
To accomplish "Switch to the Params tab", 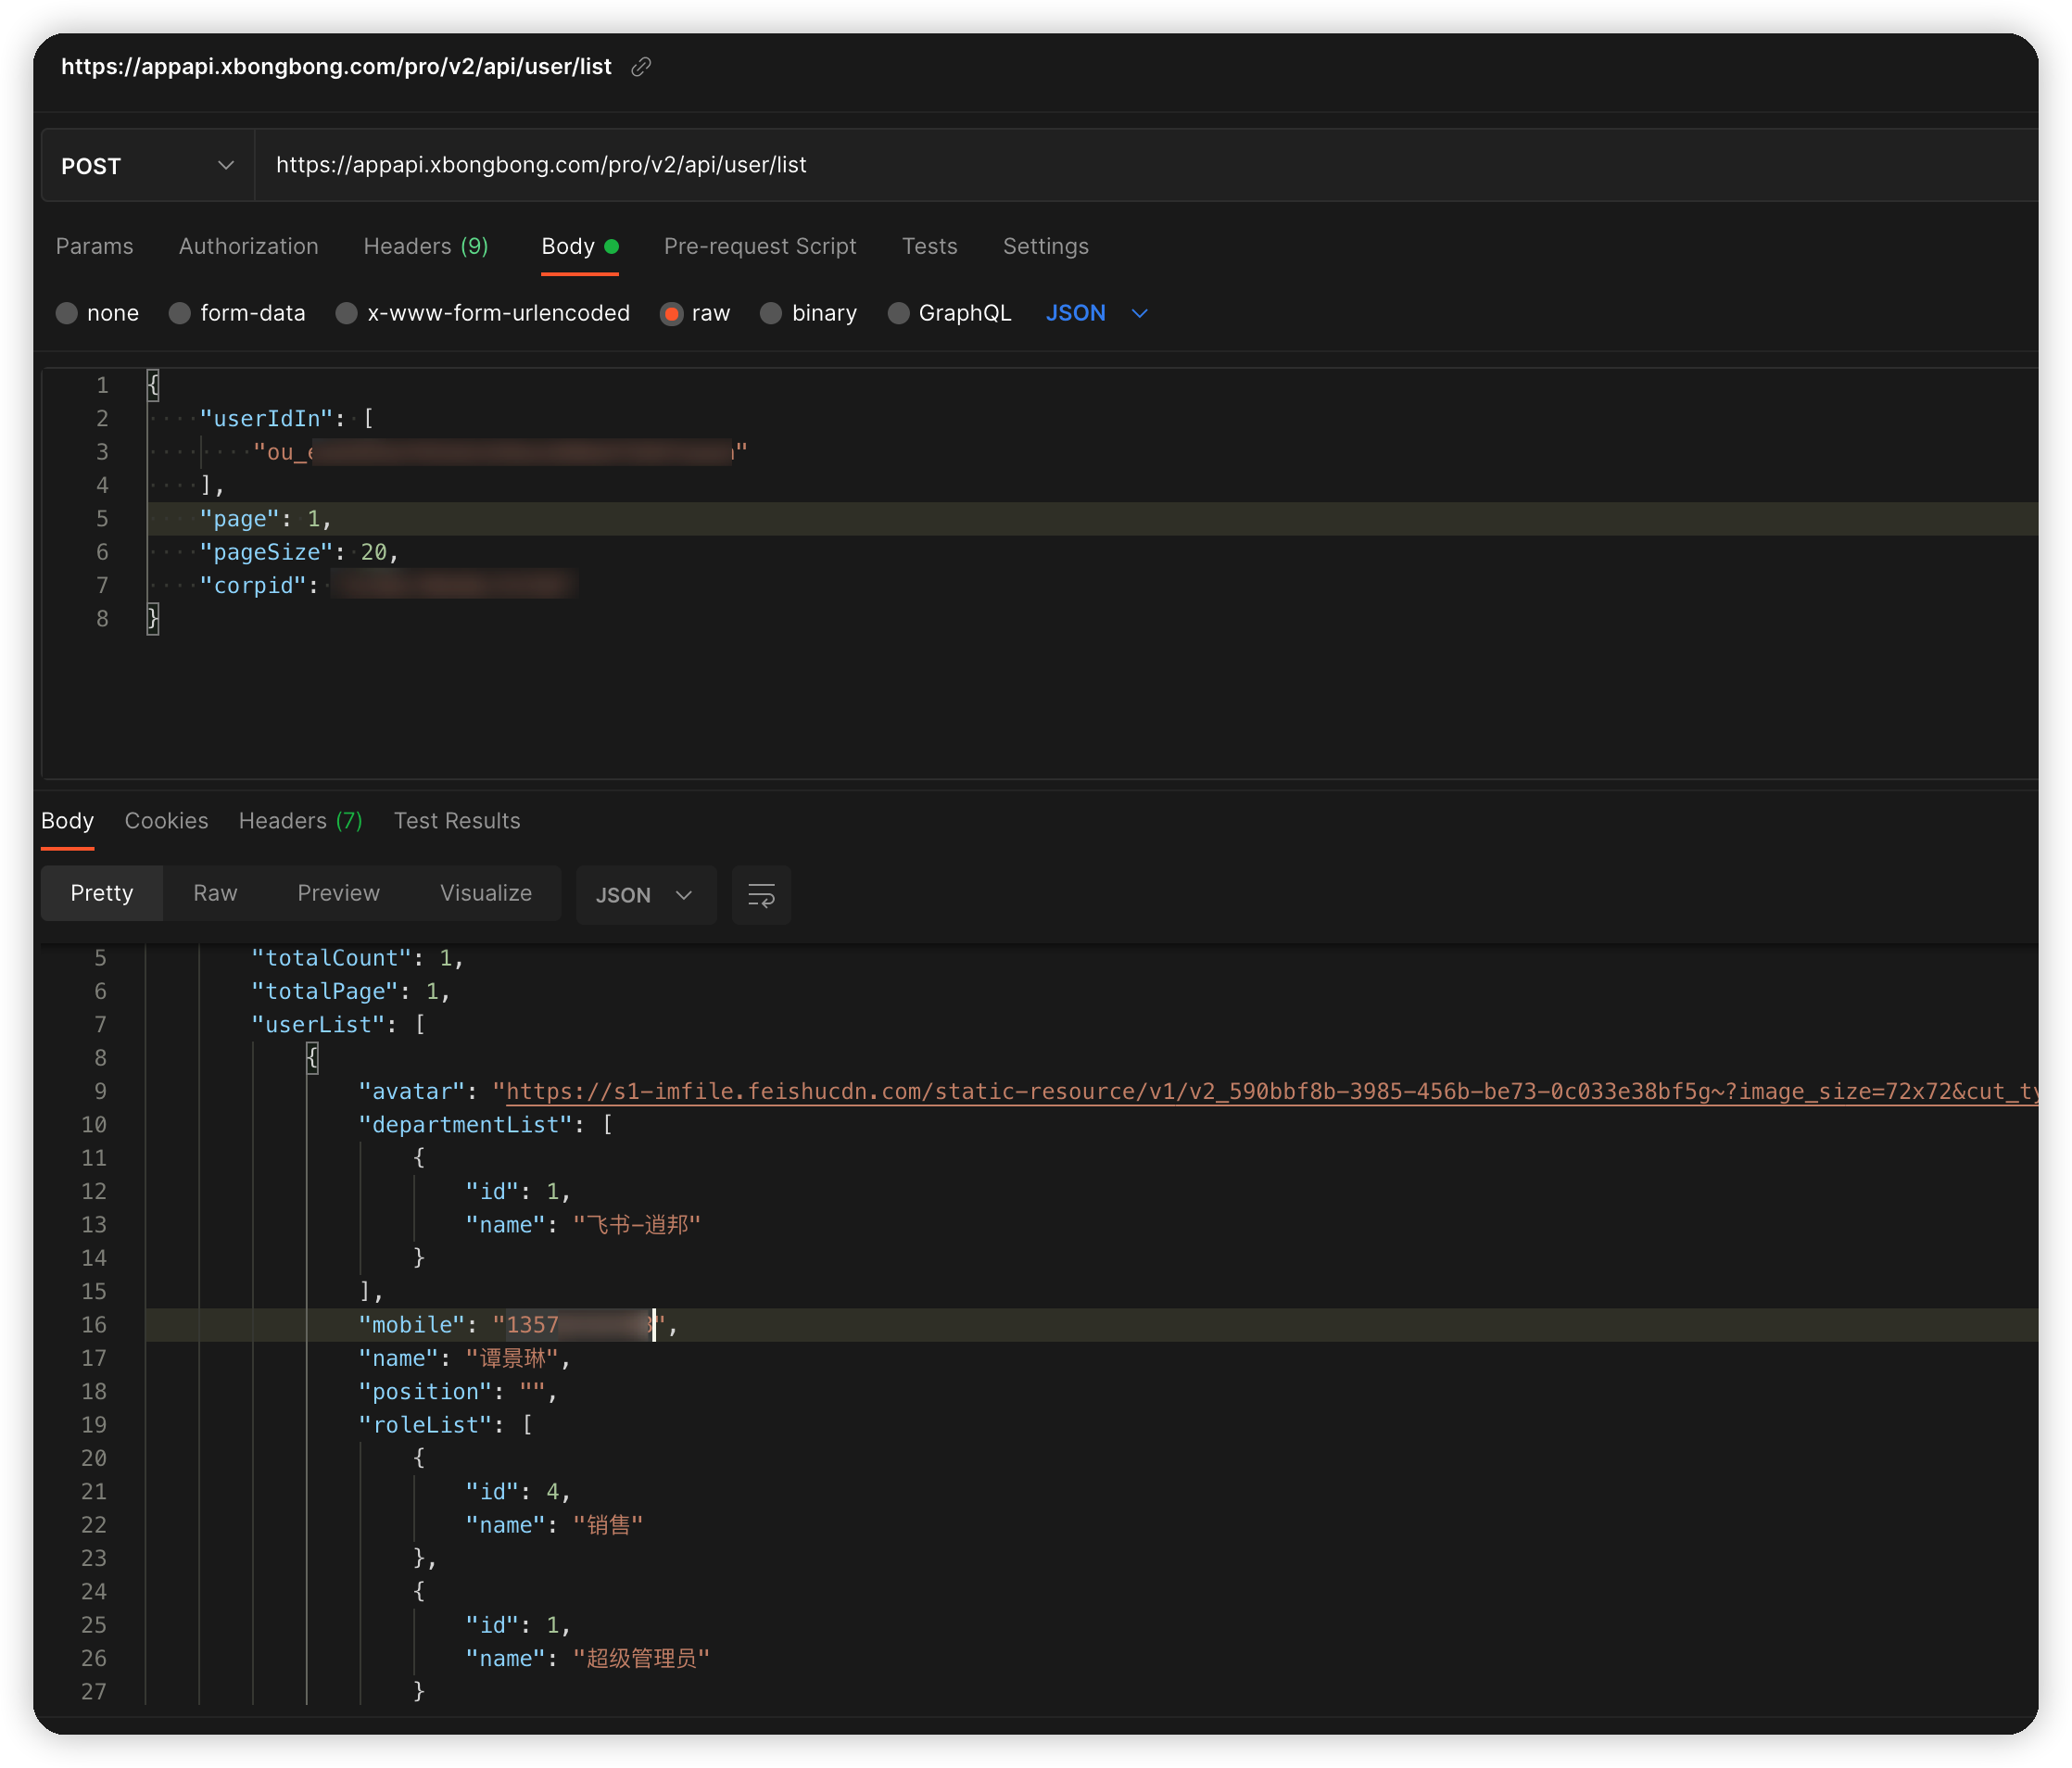I will click(x=94, y=247).
